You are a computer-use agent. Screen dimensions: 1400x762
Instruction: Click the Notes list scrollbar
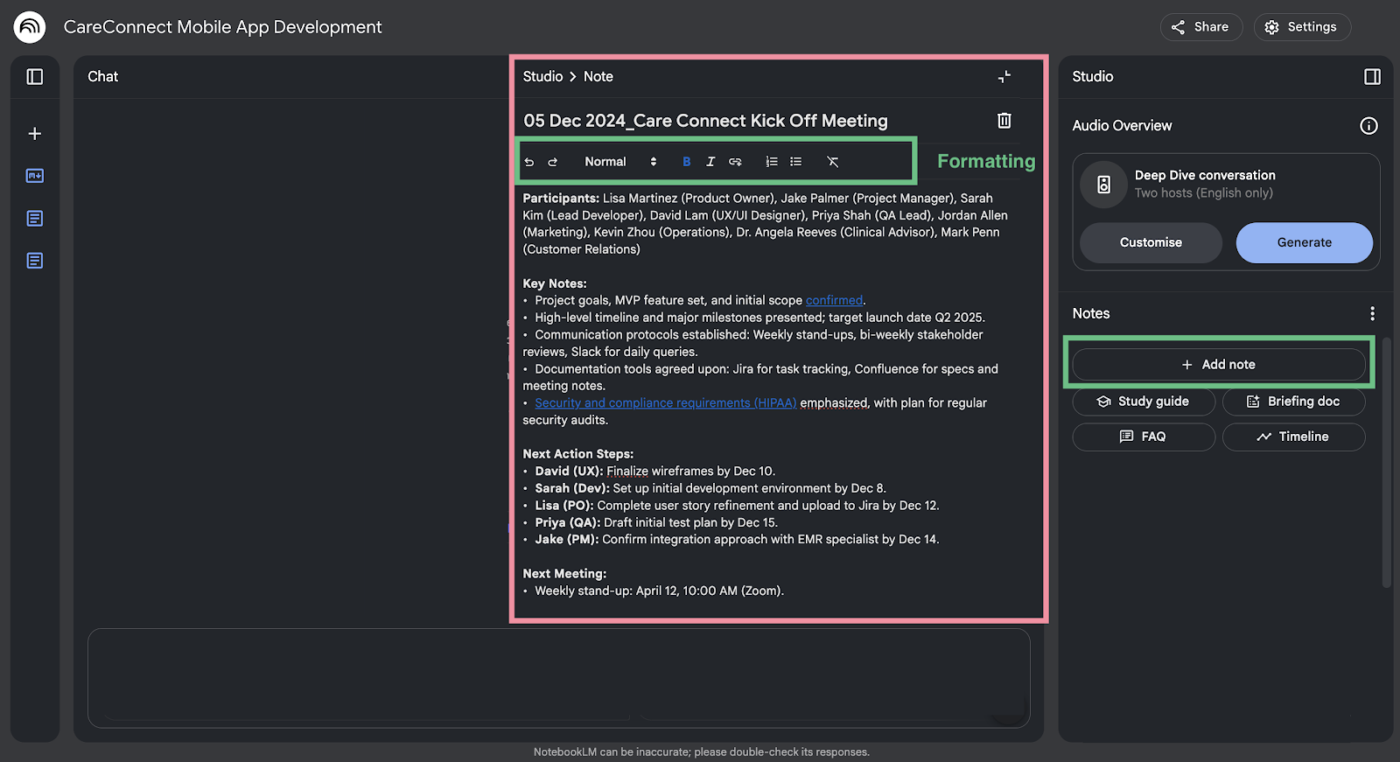(x=1386, y=463)
